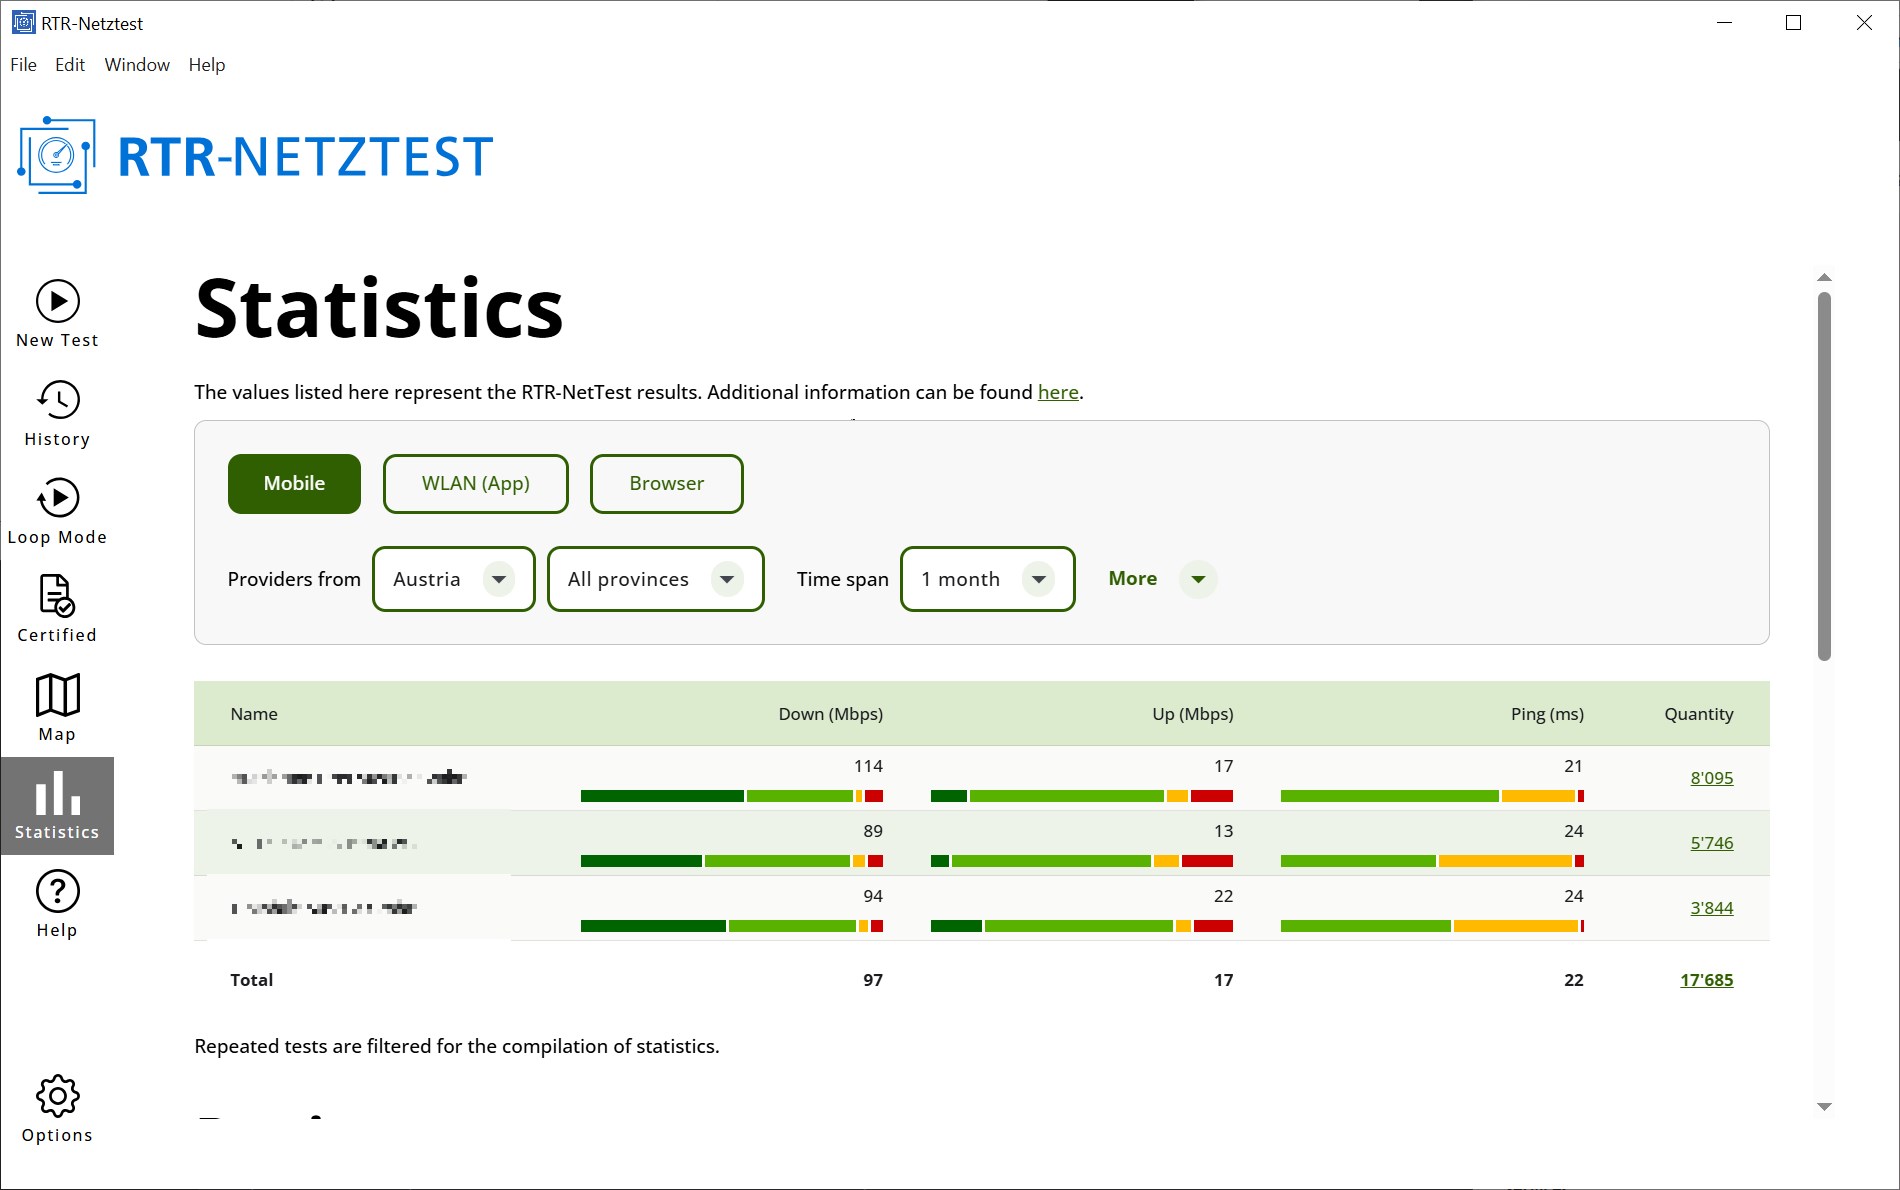Viewport: 1900px width, 1190px height.
Task: Click the Ping (ms) column header
Action: (1547, 714)
